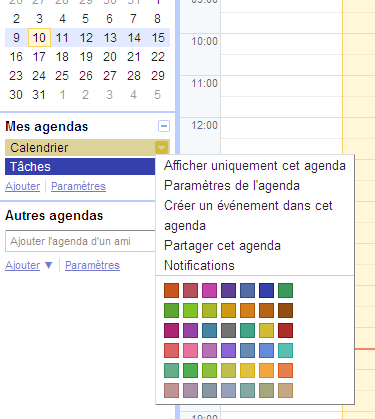
Task: Choose Créer un événement dans cet agenda
Action: pos(248,215)
